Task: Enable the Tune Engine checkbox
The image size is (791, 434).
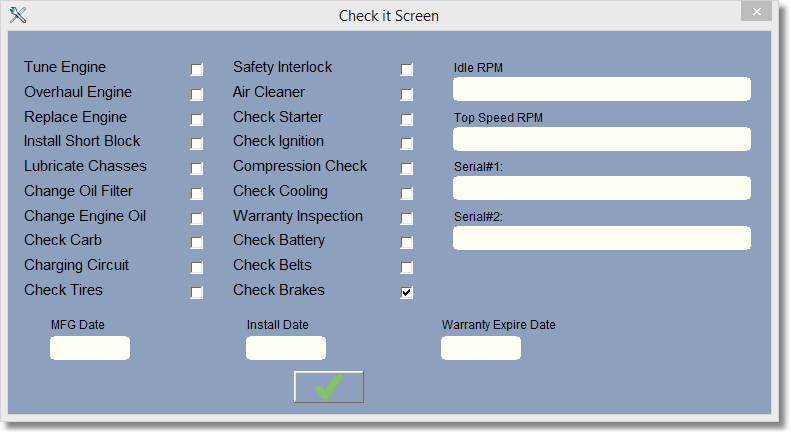Action: point(197,70)
